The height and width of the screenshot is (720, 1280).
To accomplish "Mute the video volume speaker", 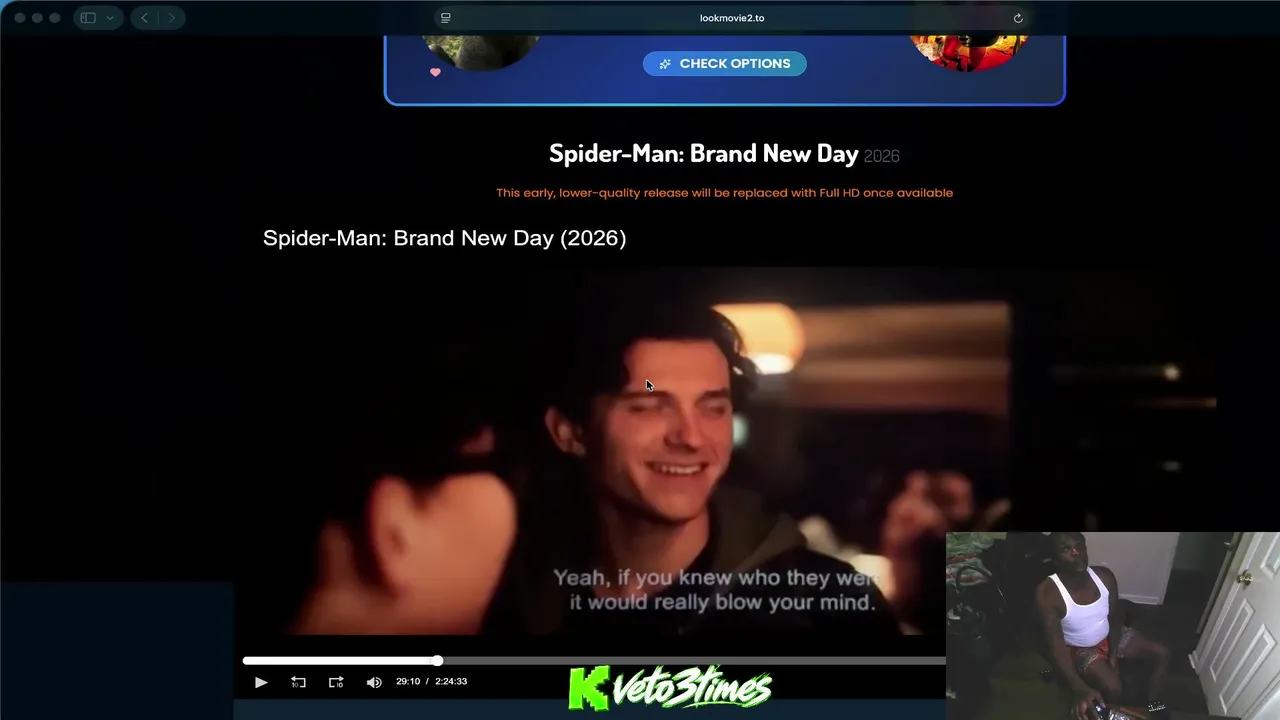I will (374, 682).
